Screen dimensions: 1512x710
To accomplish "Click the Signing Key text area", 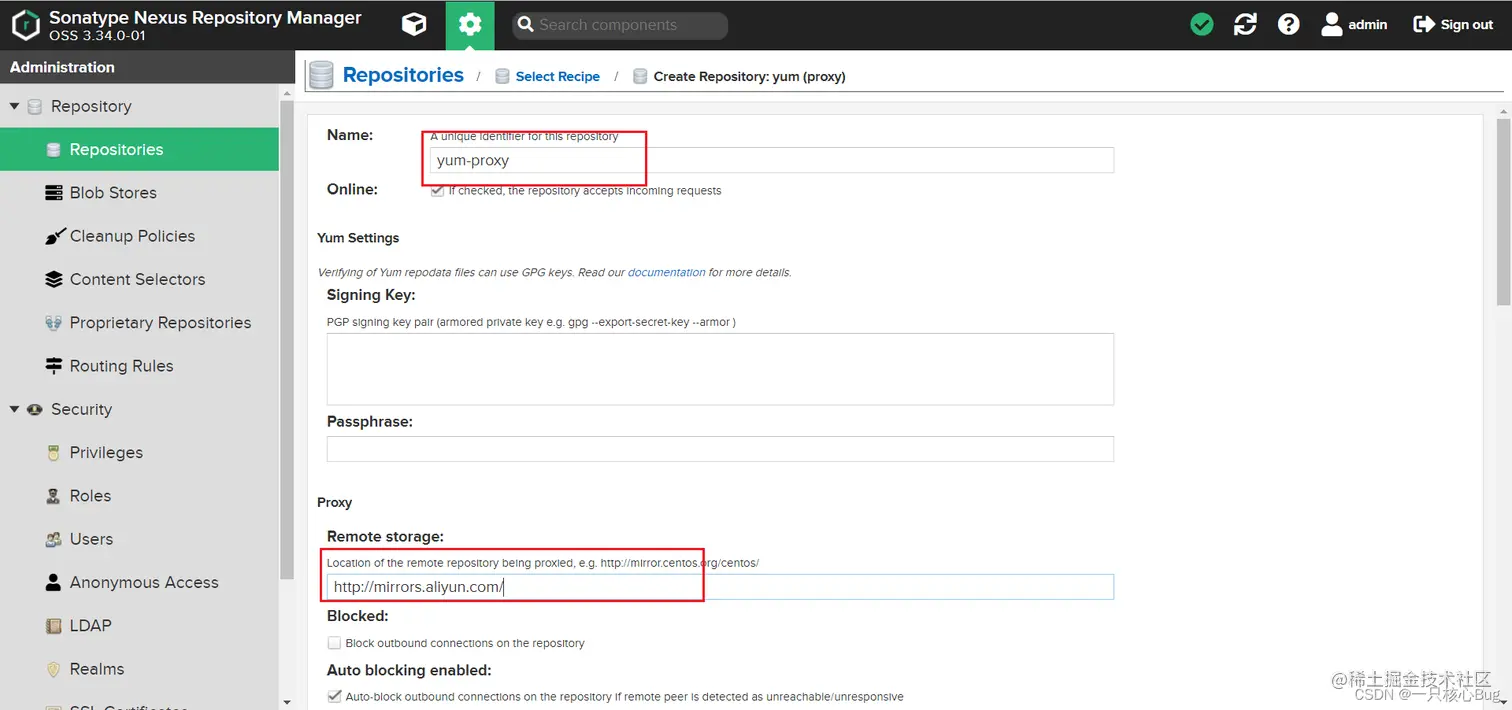I will [720, 369].
